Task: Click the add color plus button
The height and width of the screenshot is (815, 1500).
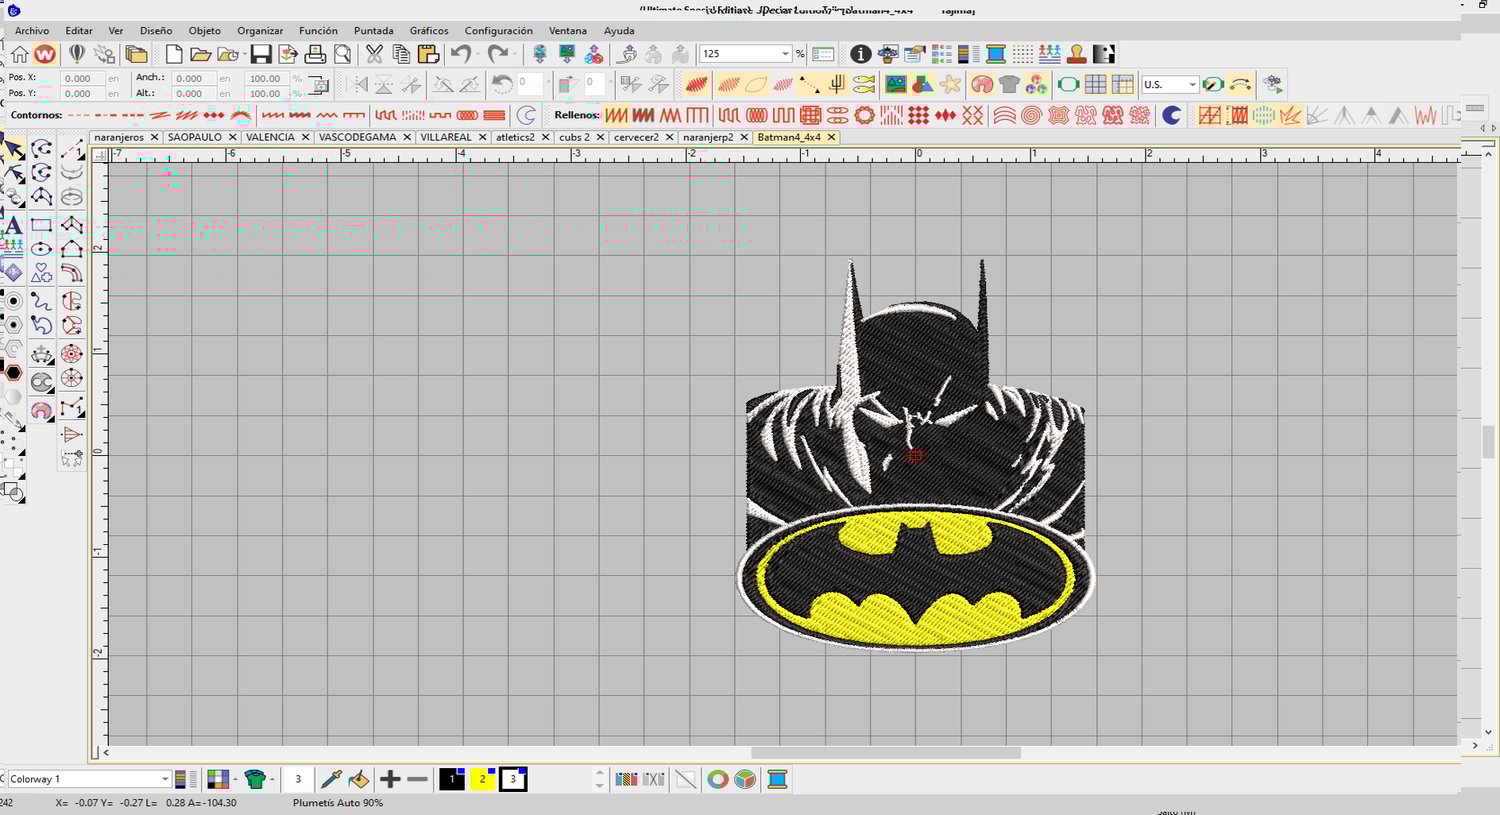Action: (390, 779)
